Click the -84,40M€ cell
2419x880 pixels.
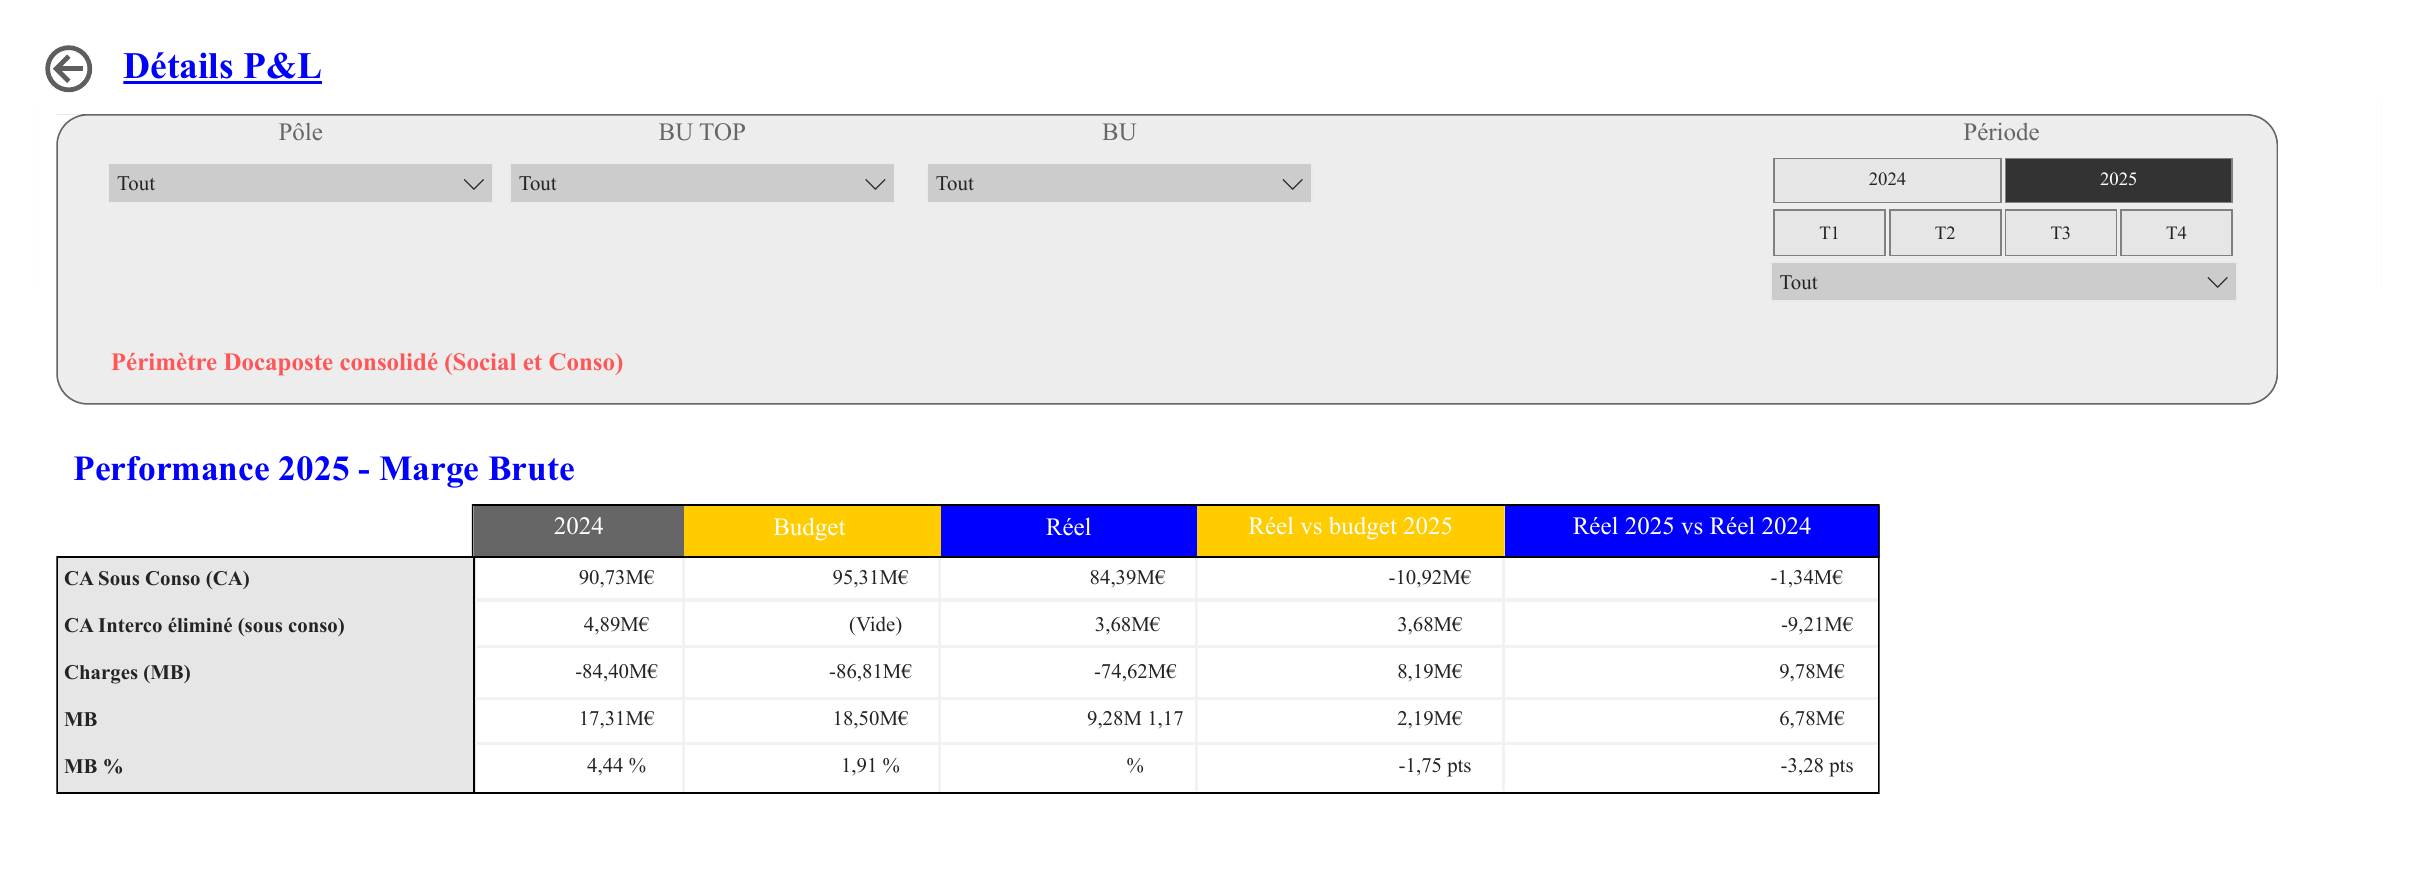[579, 672]
